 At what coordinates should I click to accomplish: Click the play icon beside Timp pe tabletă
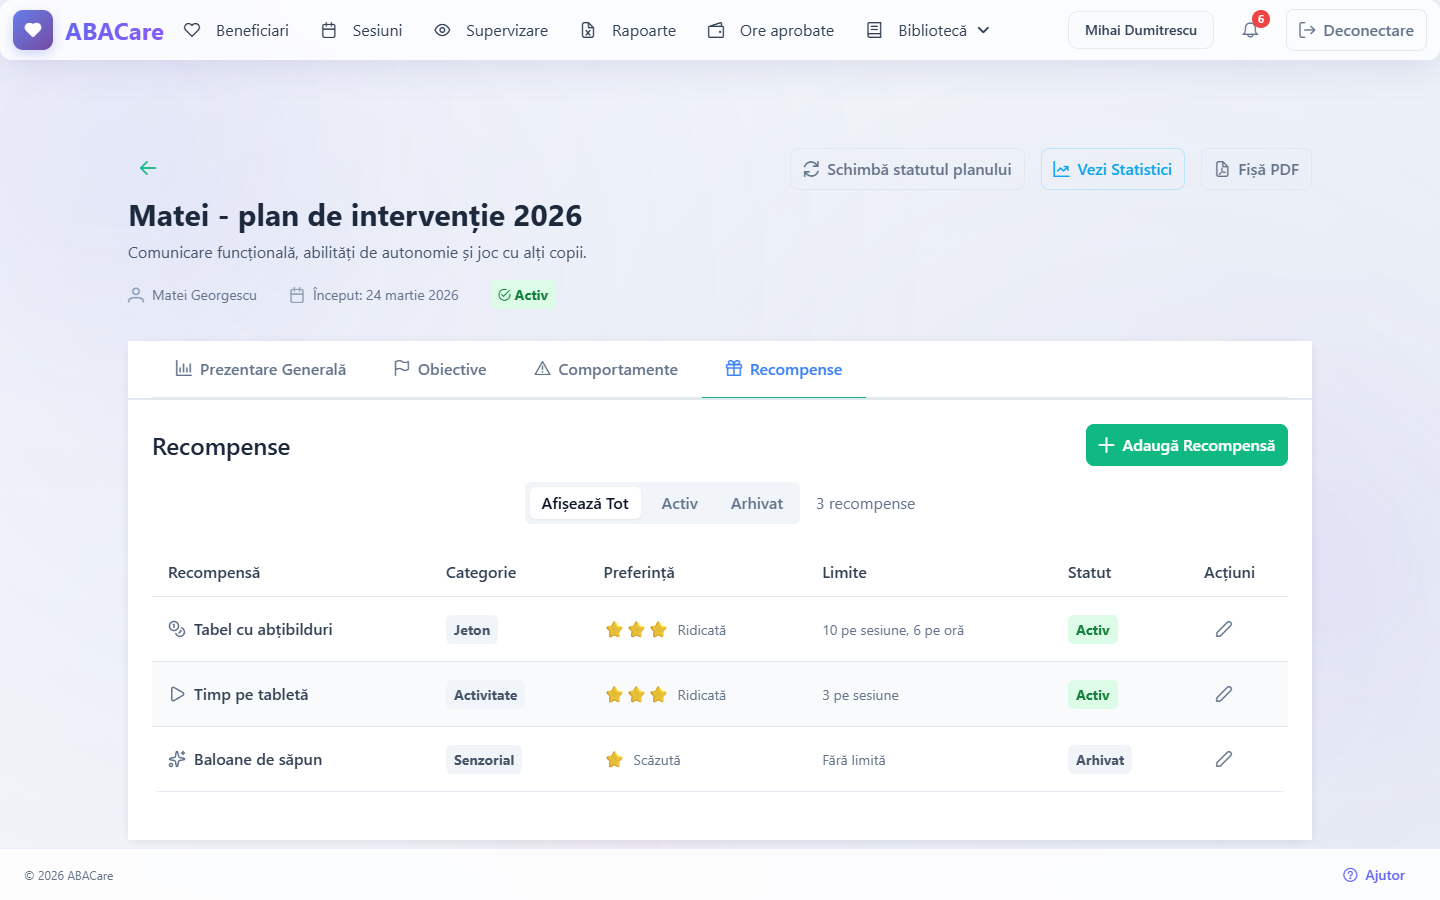(x=177, y=694)
